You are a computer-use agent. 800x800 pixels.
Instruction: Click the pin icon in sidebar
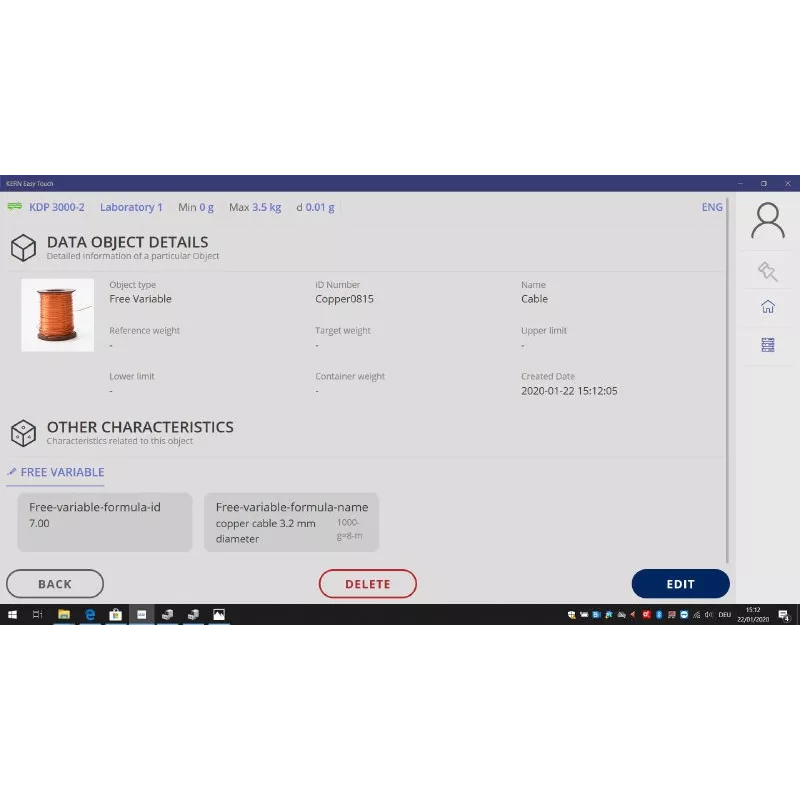click(x=767, y=270)
